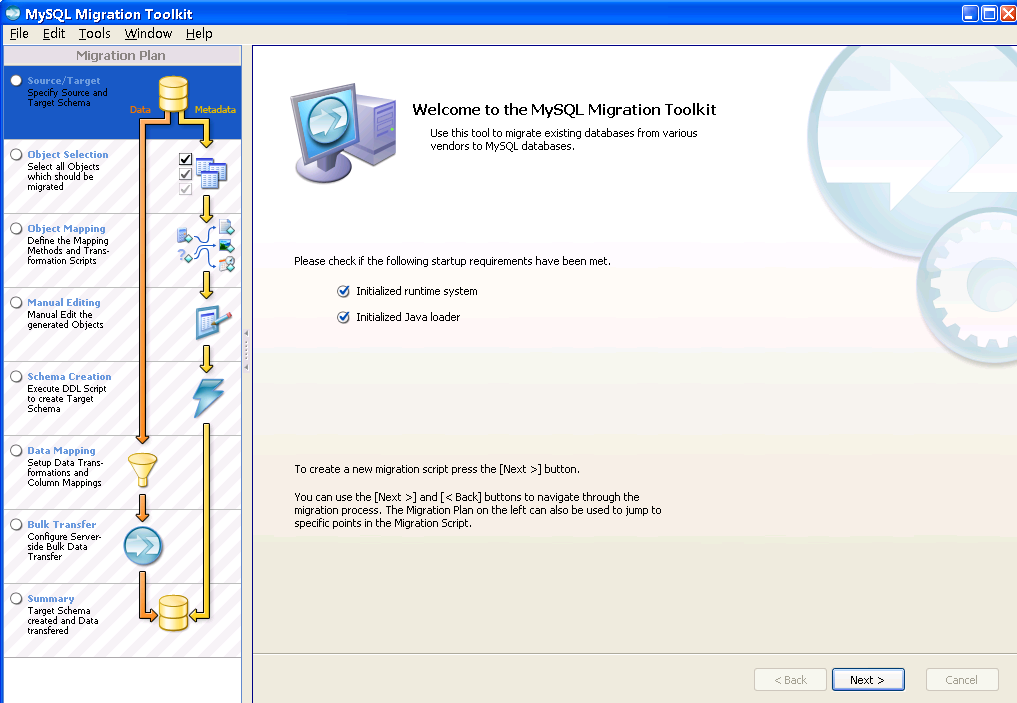The width and height of the screenshot is (1017, 703).
Task: Select the Source/Target radio button
Action: click(16, 80)
